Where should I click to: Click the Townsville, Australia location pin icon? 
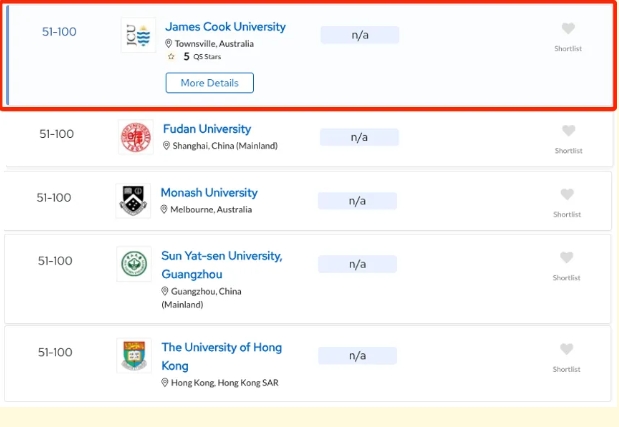pos(168,43)
